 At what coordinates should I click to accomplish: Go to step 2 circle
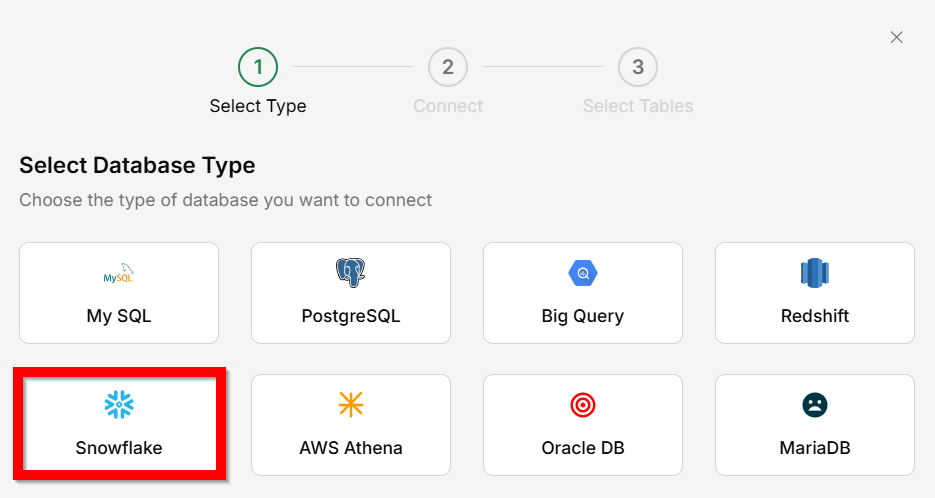[x=448, y=67]
